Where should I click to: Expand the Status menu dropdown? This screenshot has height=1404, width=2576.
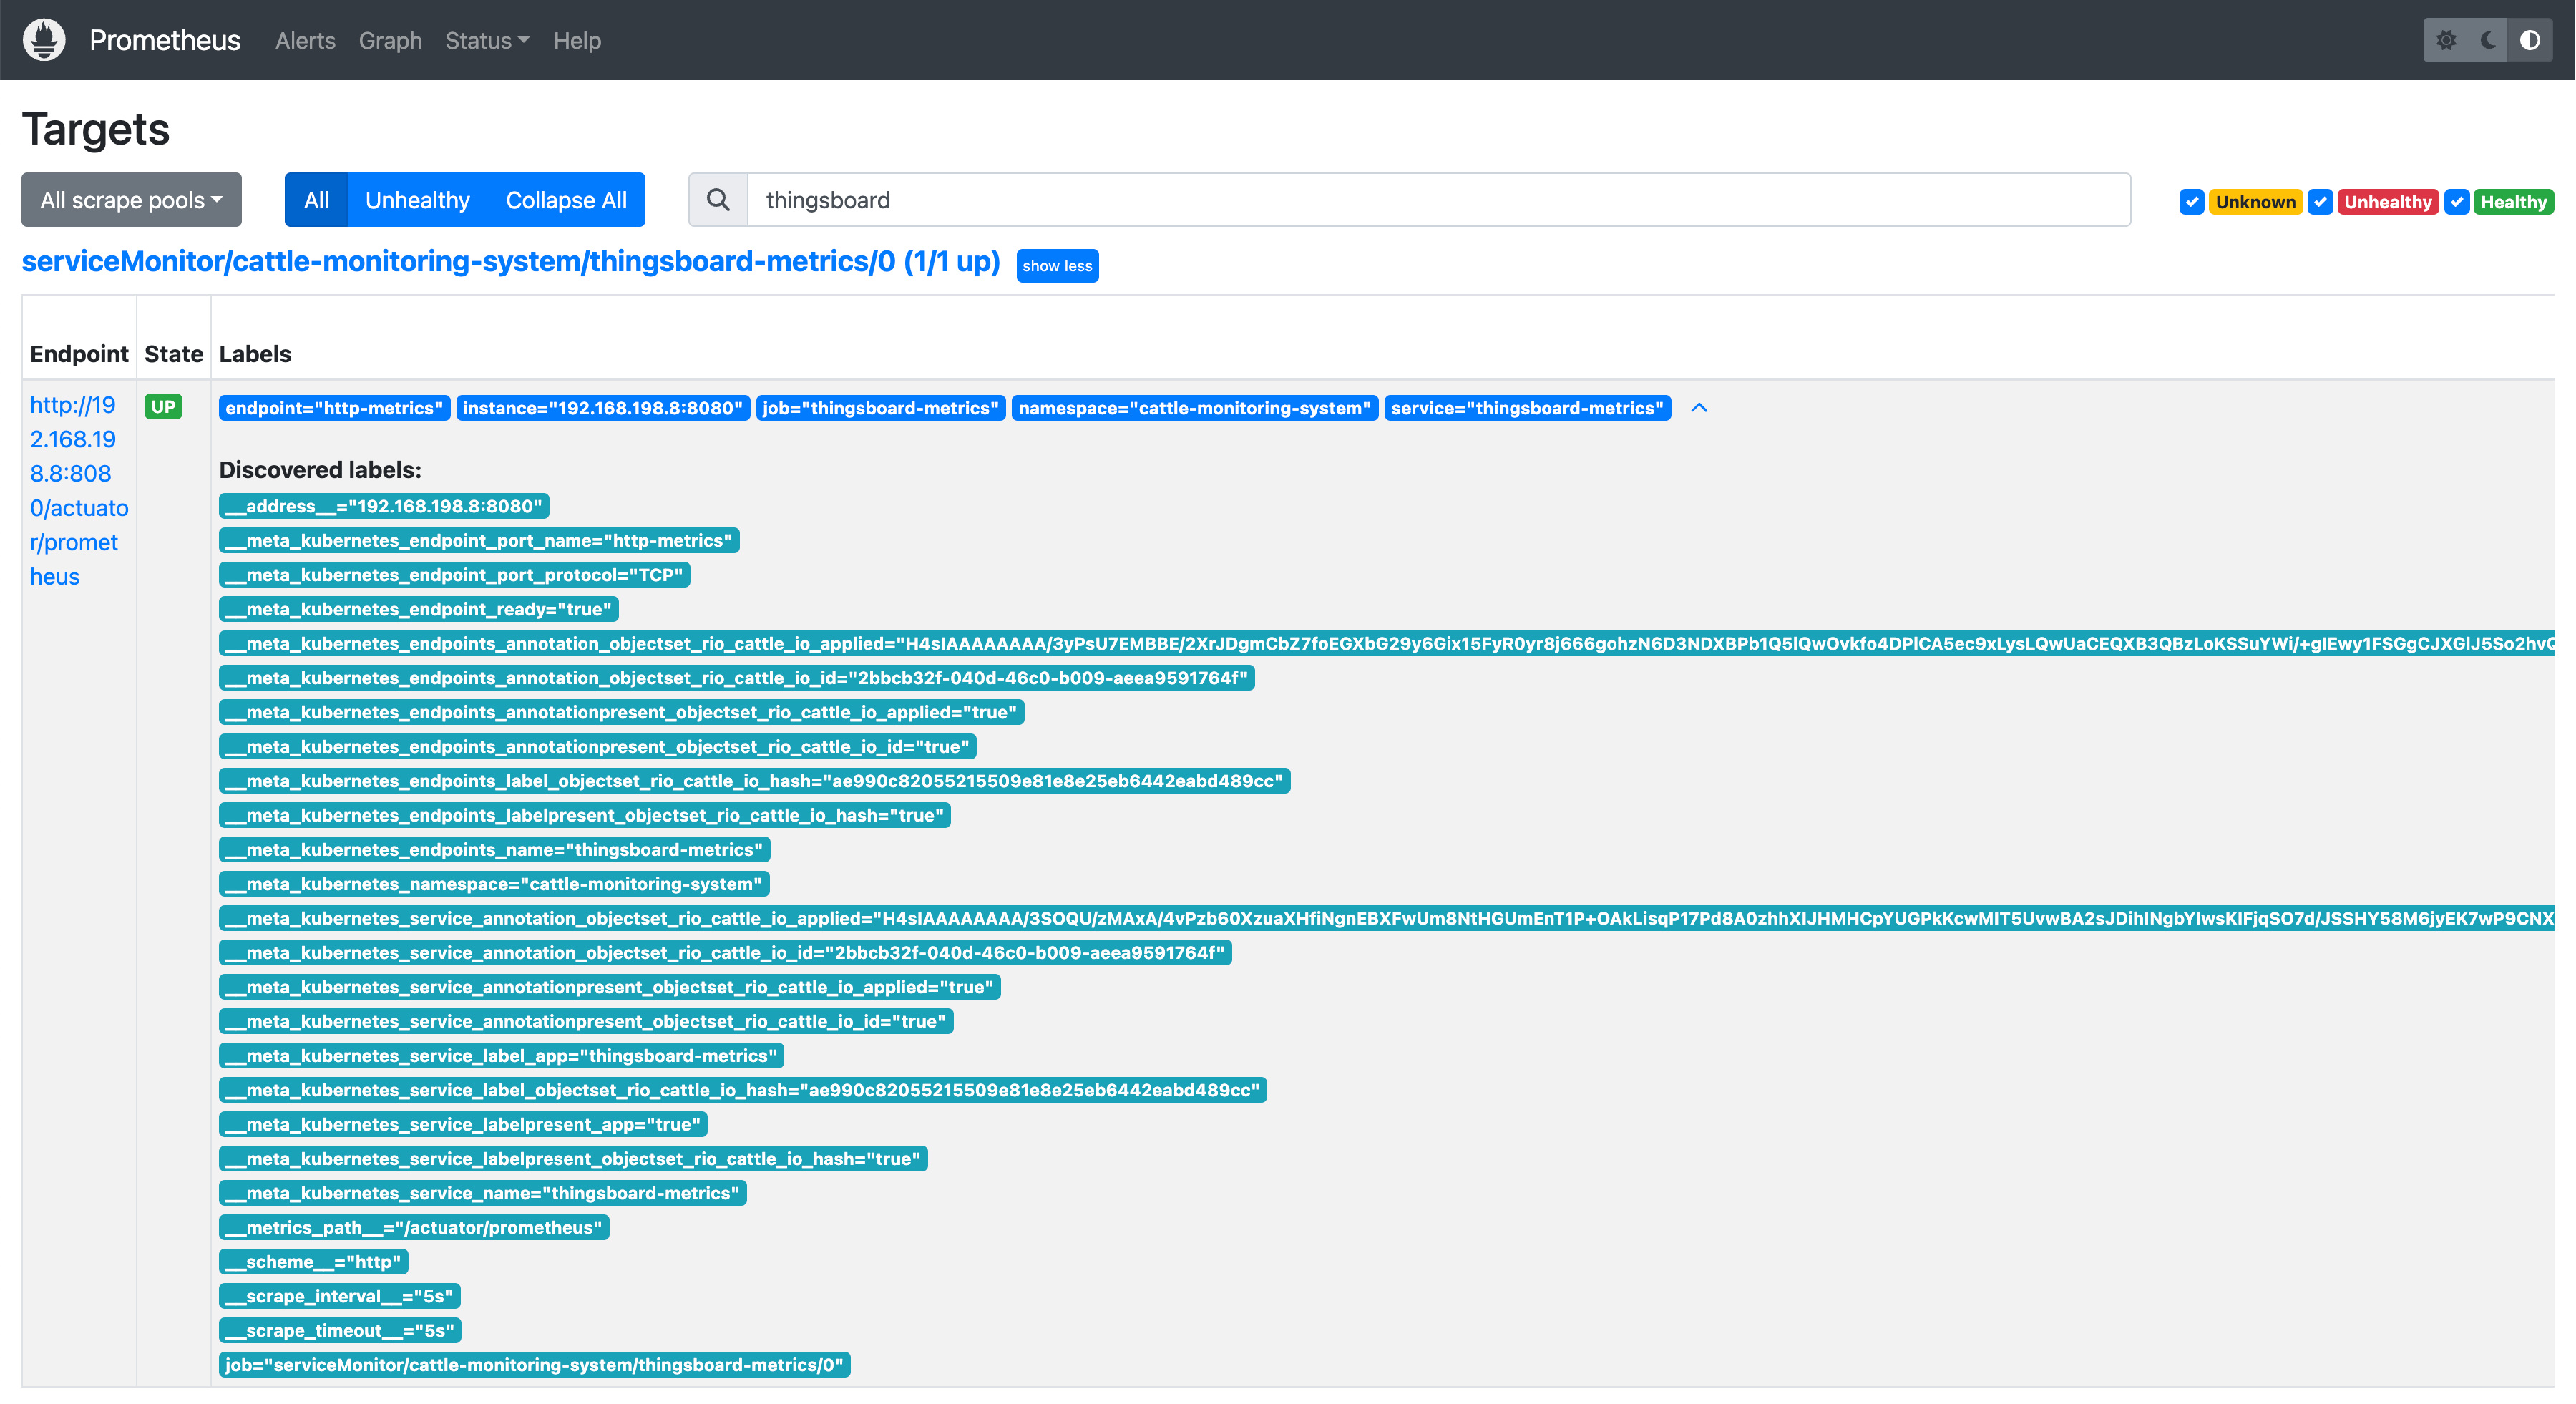coord(486,41)
